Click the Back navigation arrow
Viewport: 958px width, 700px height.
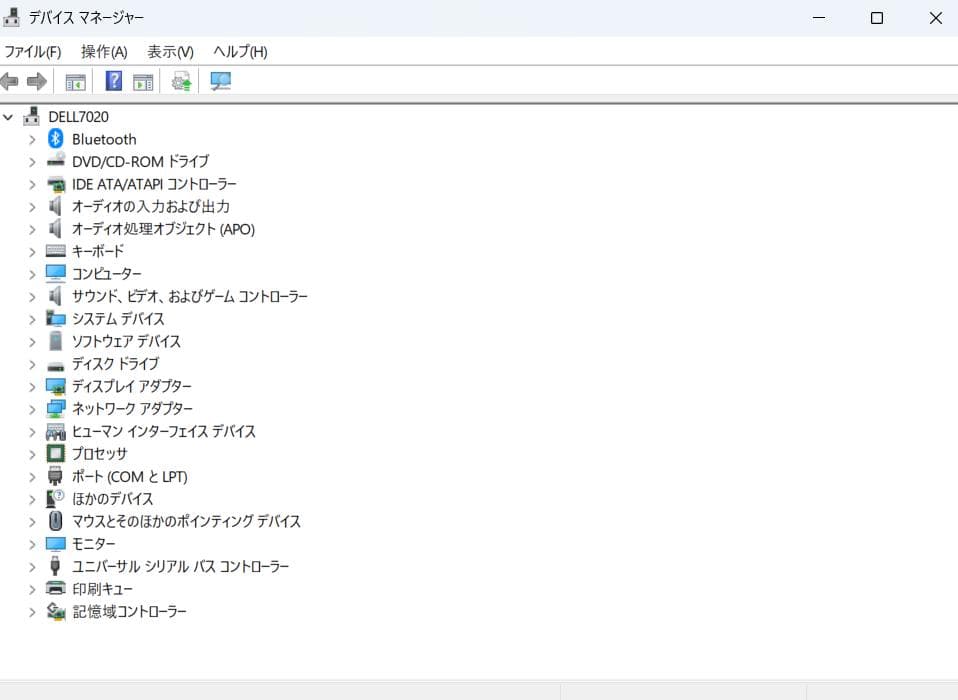click(10, 81)
